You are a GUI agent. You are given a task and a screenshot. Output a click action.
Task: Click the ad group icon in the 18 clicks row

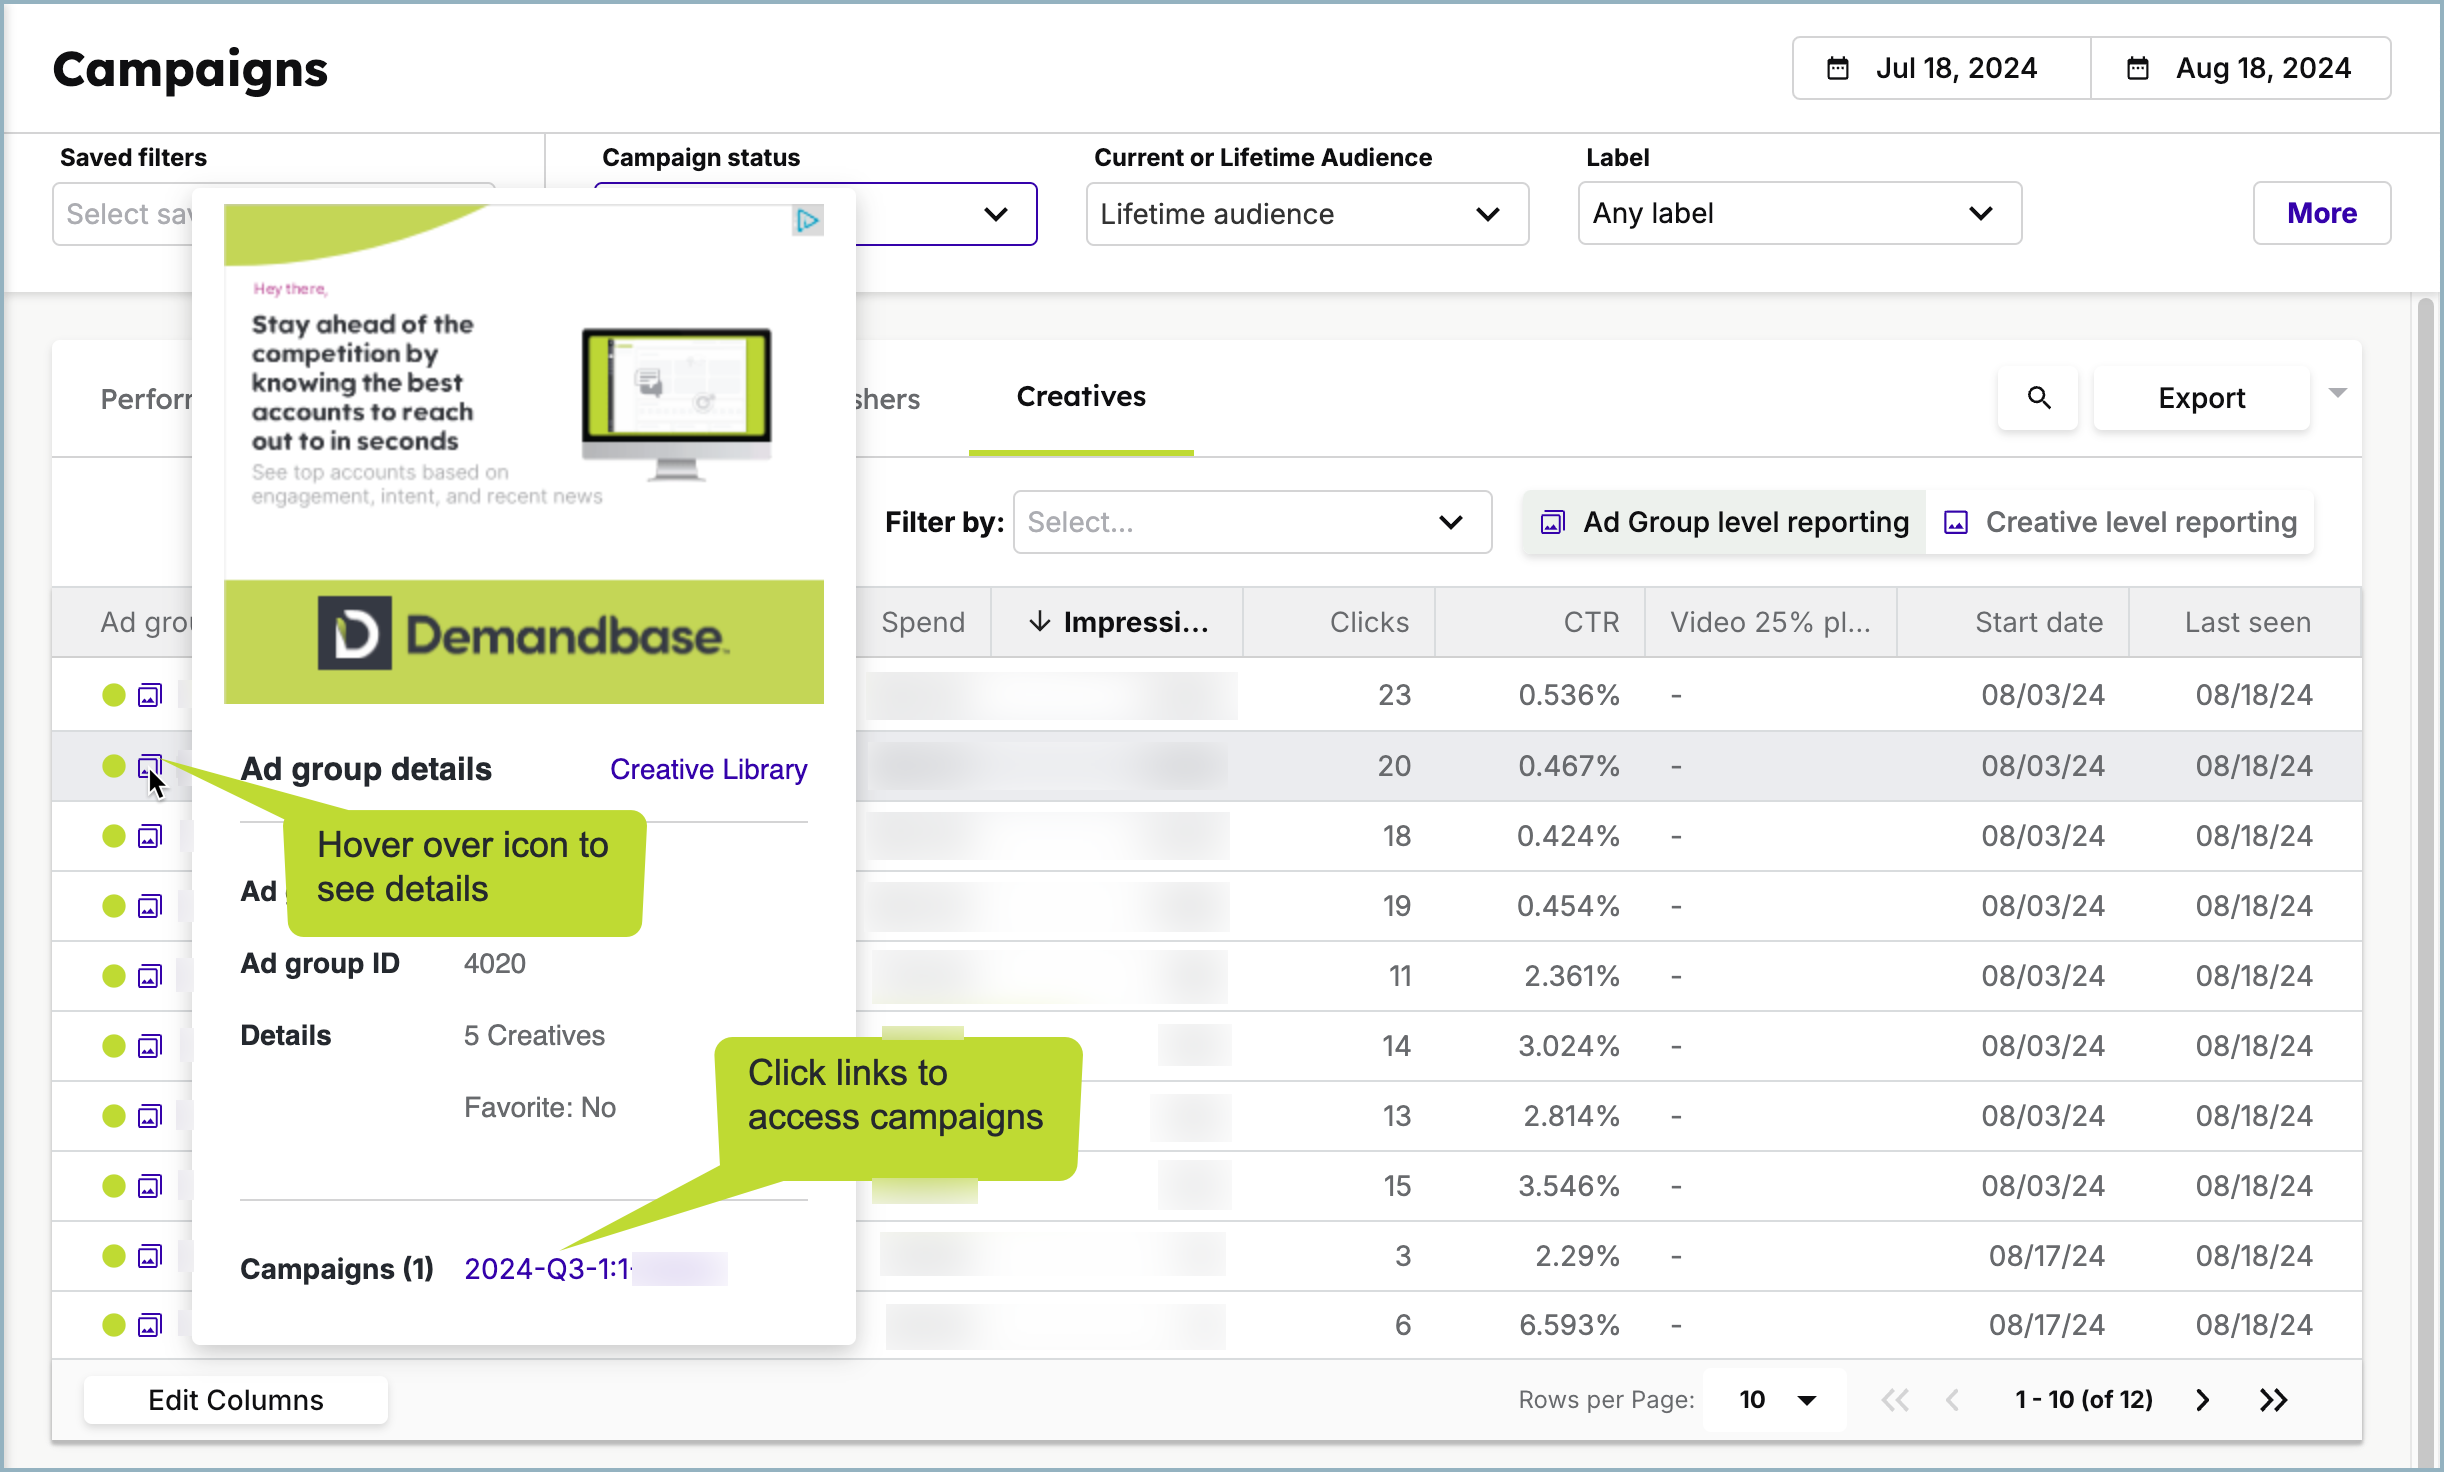[x=150, y=836]
